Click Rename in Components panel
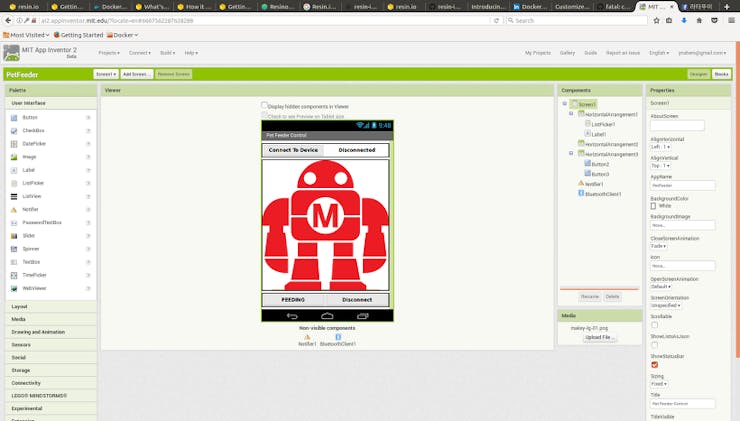The height and width of the screenshot is (421, 740). [589, 297]
